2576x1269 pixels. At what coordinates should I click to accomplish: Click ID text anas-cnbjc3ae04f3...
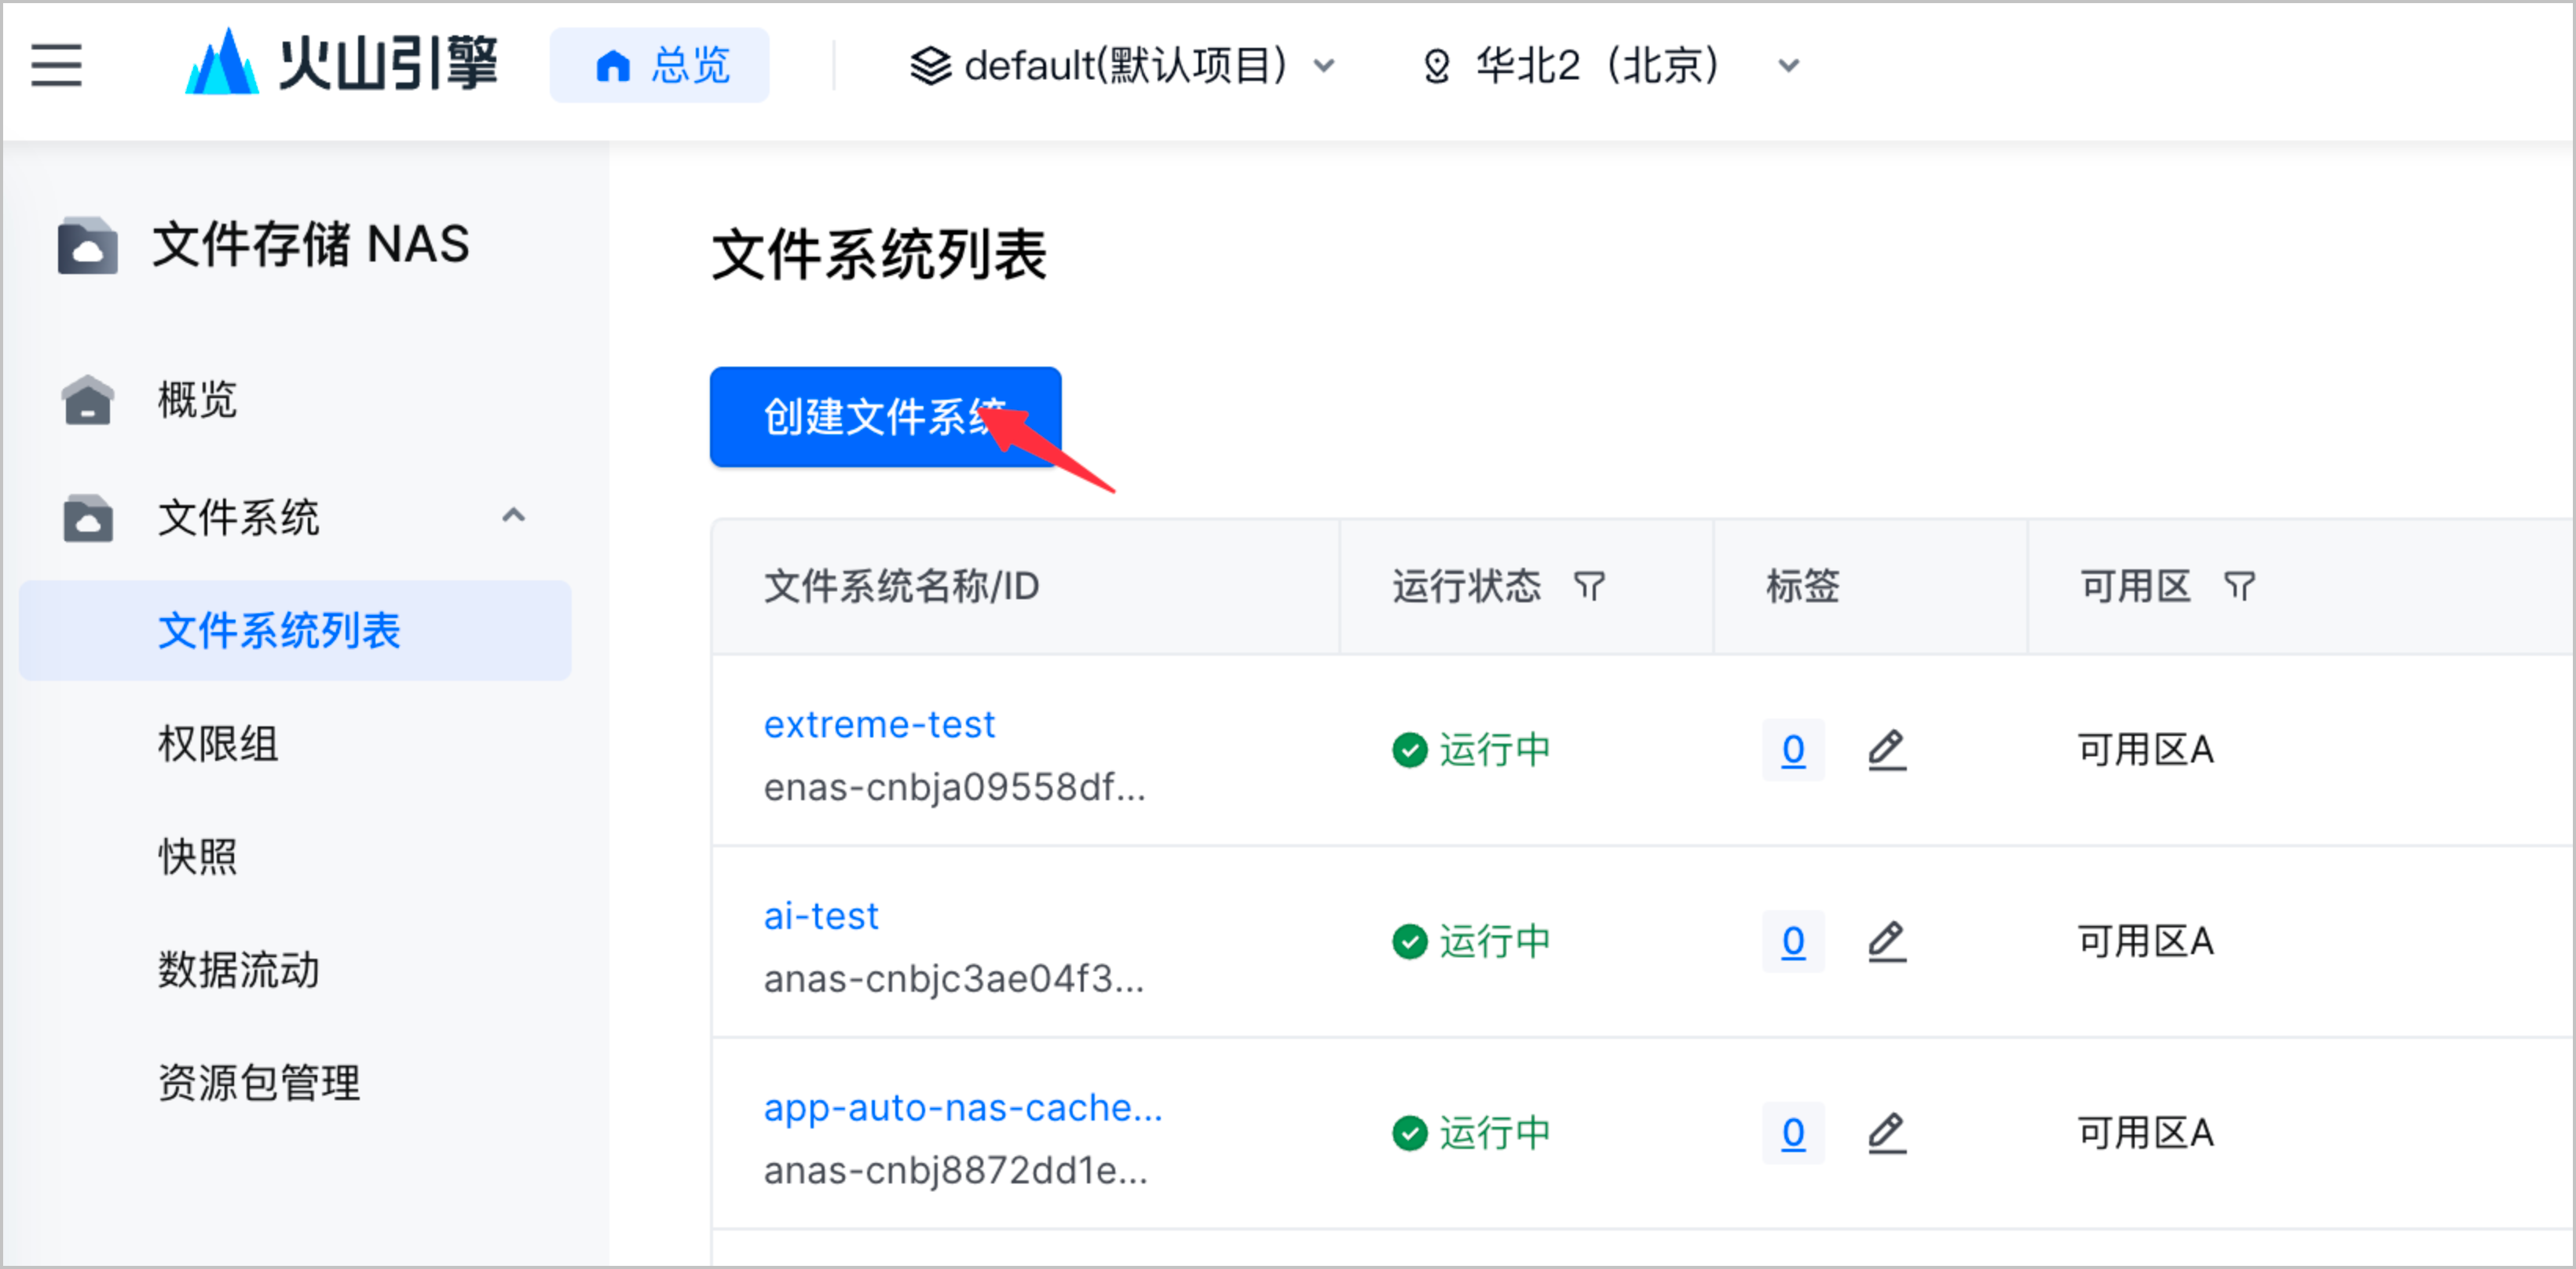click(x=953, y=979)
